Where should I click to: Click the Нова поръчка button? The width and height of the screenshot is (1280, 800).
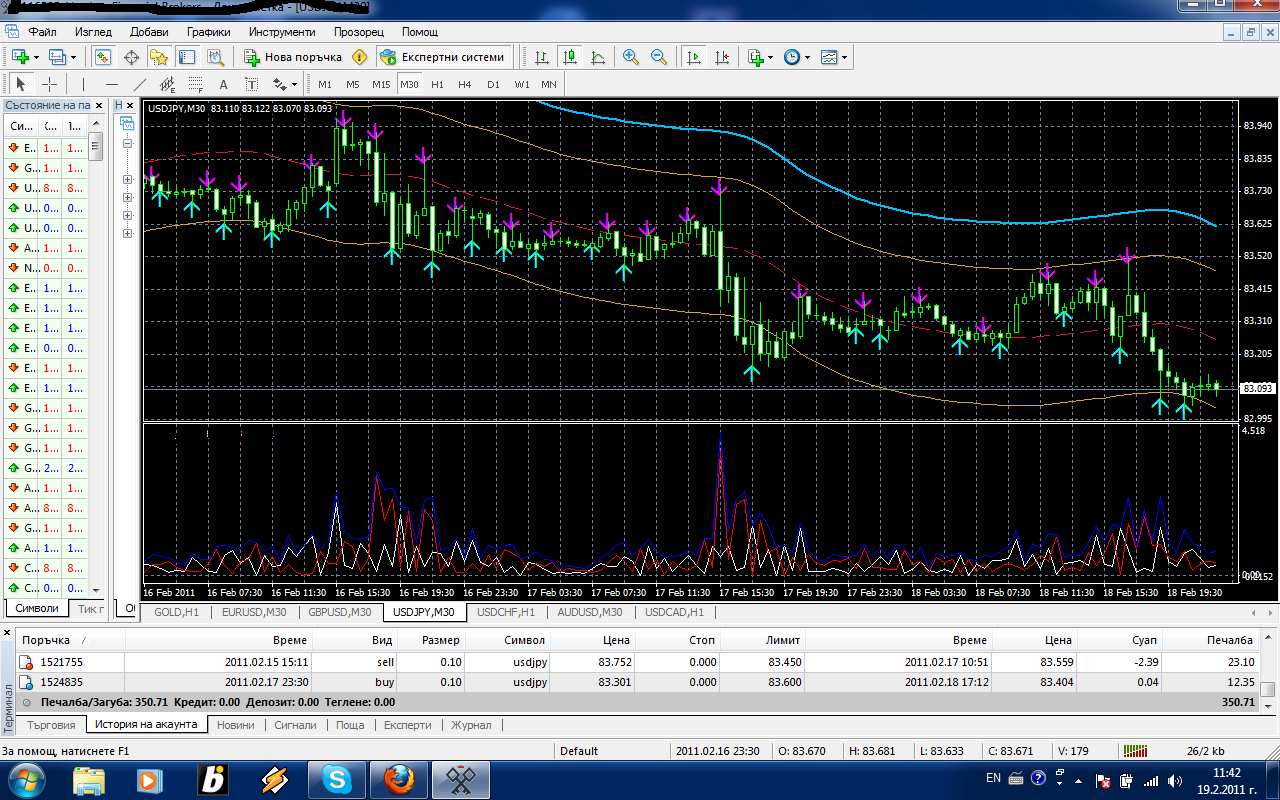click(293, 57)
